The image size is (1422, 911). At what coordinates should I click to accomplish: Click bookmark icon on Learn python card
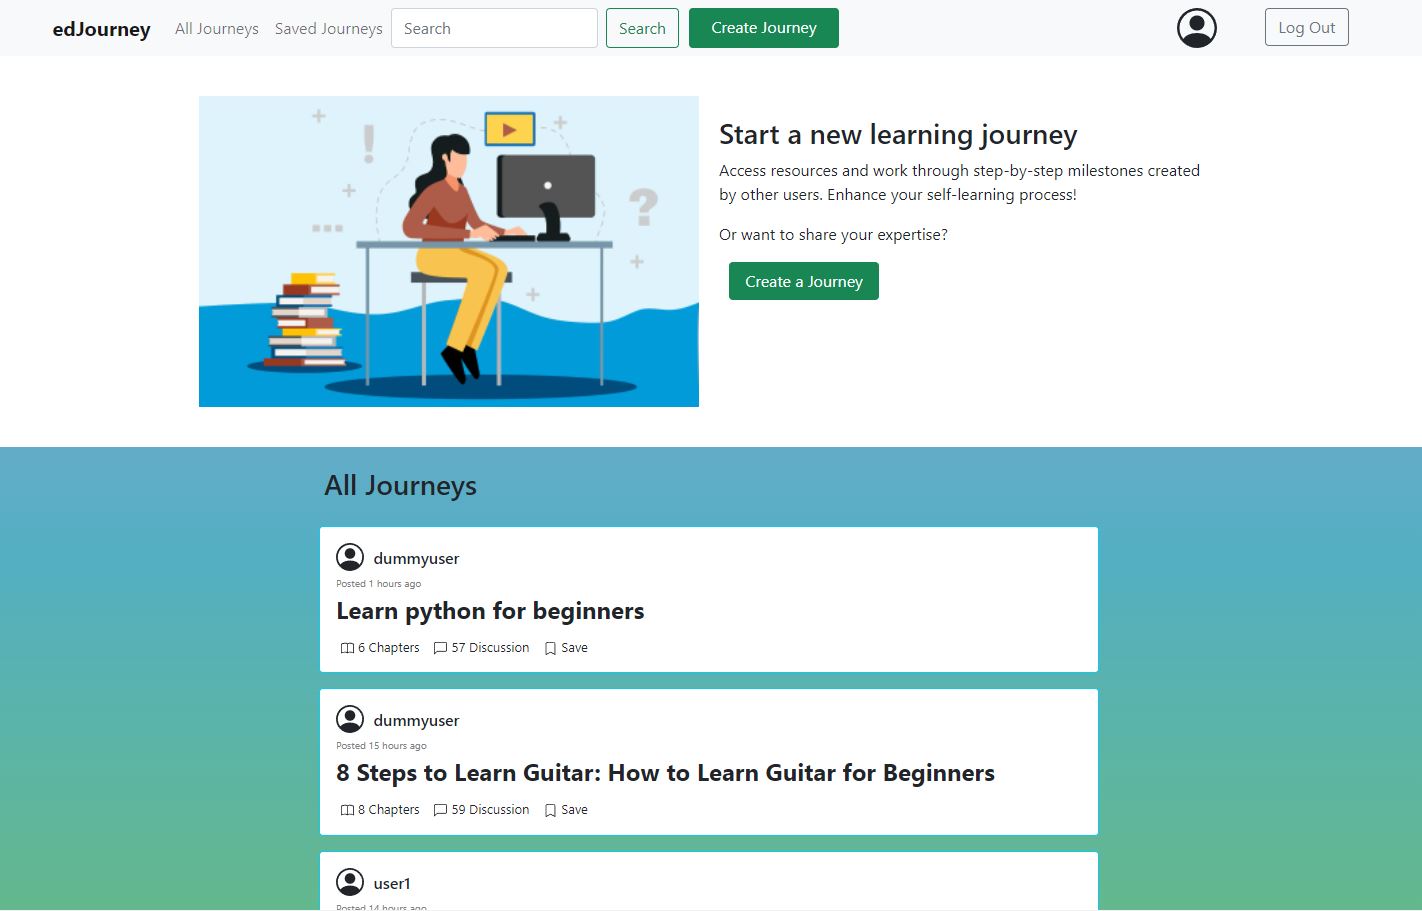550,648
